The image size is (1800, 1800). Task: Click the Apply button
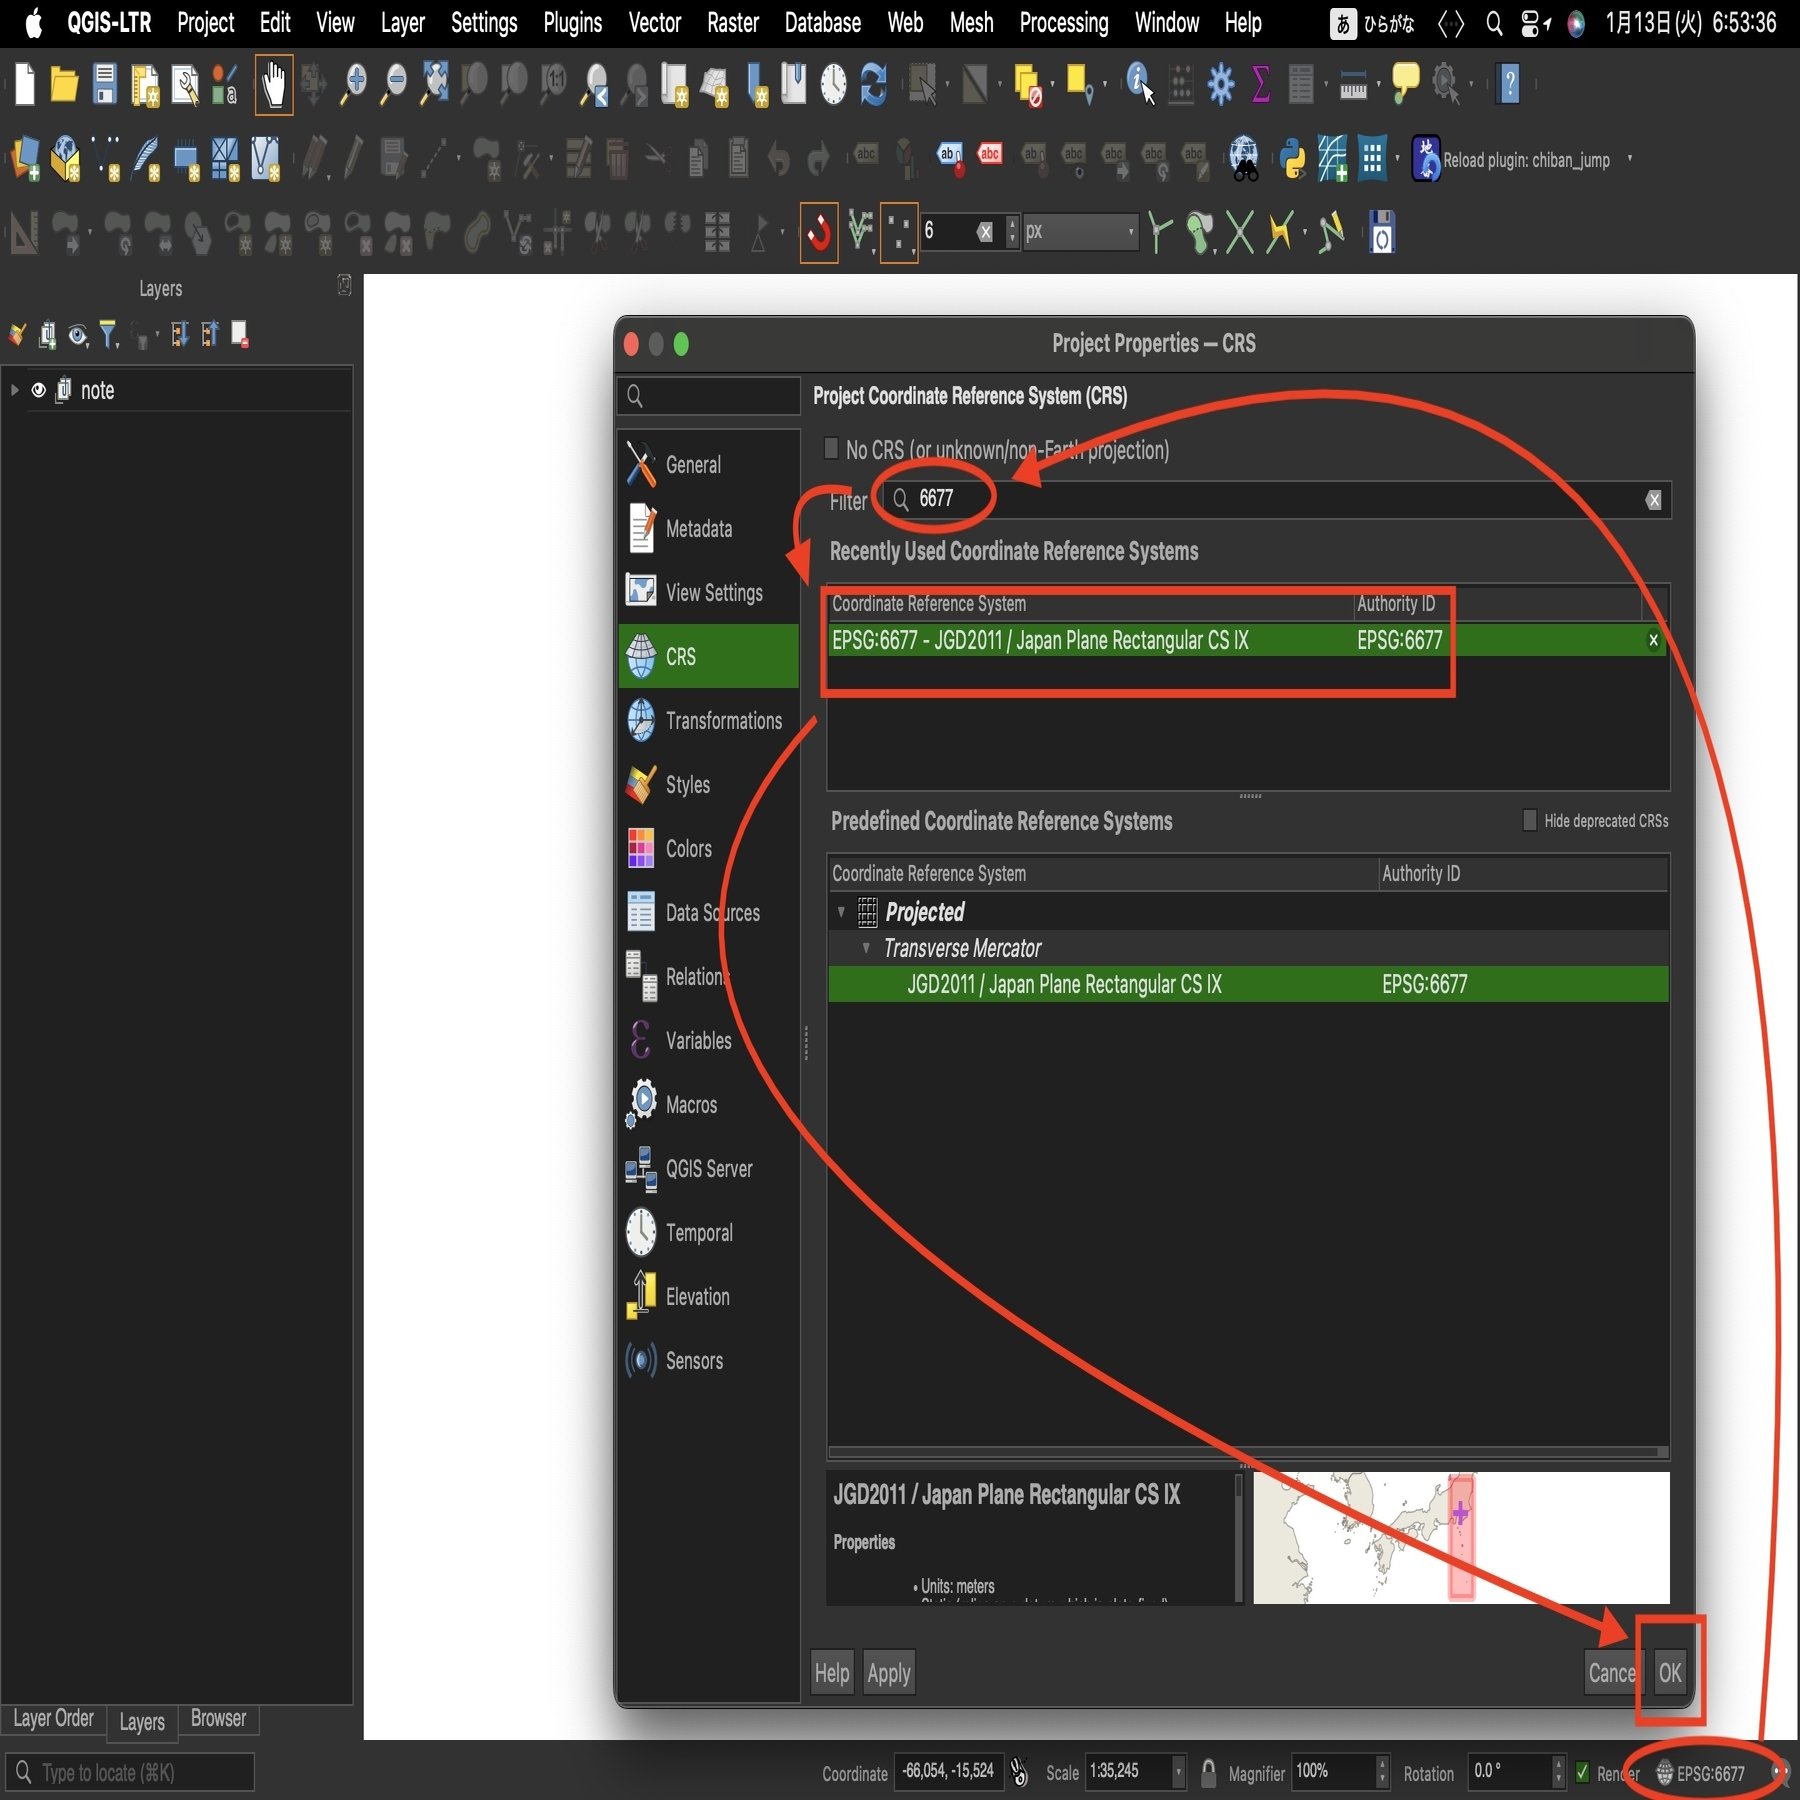[x=889, y=1673]
